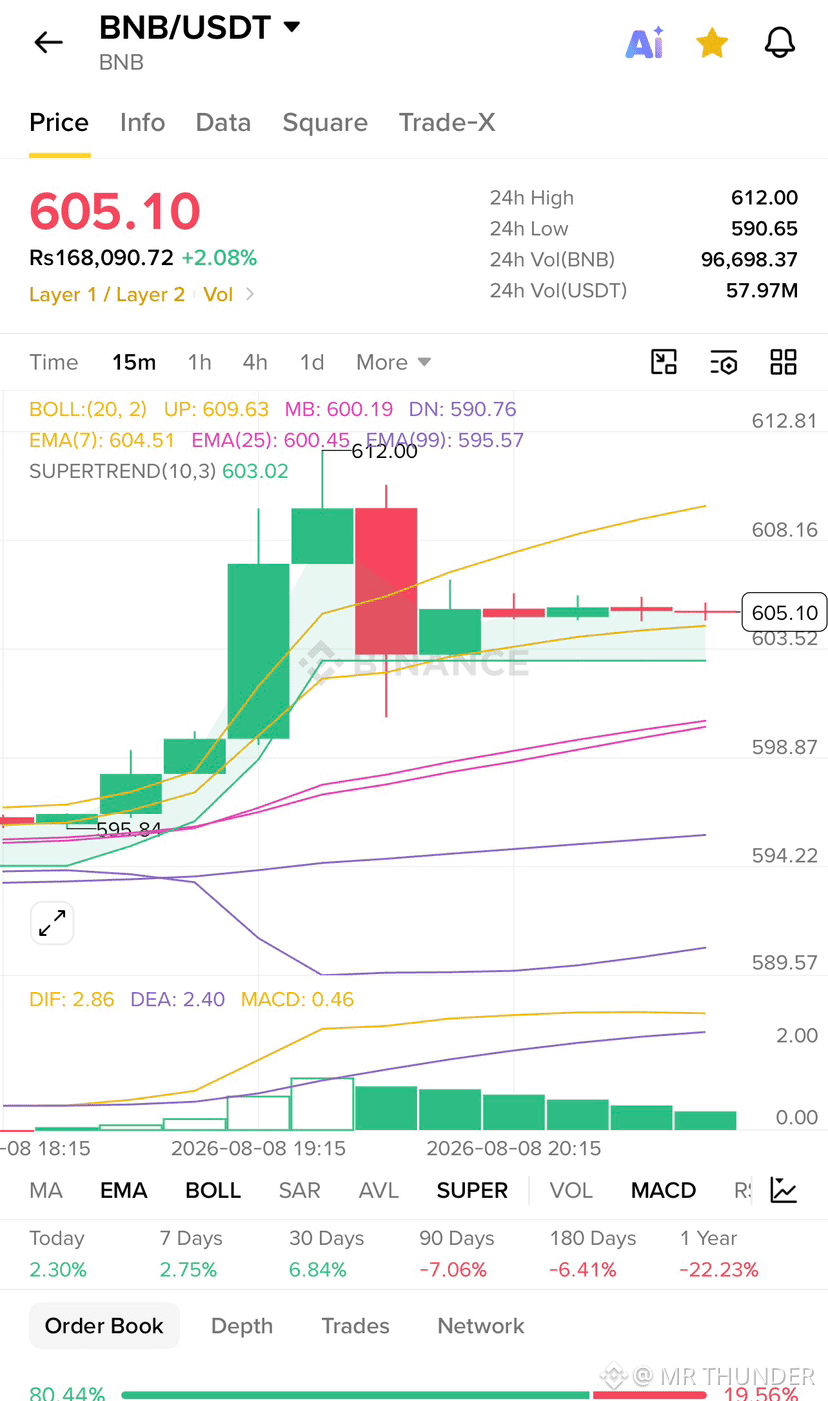The height and width of the screenshot is (1401, 828).
Task: Select the Time chart interval
Action: (54, 362)
